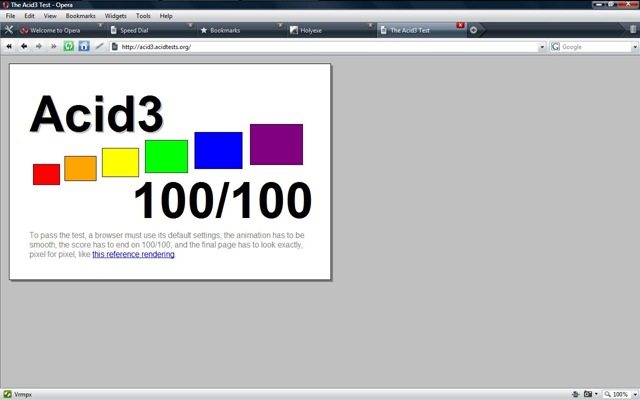Open the panels wrench icon in tab bar

(x=9, y=30)
